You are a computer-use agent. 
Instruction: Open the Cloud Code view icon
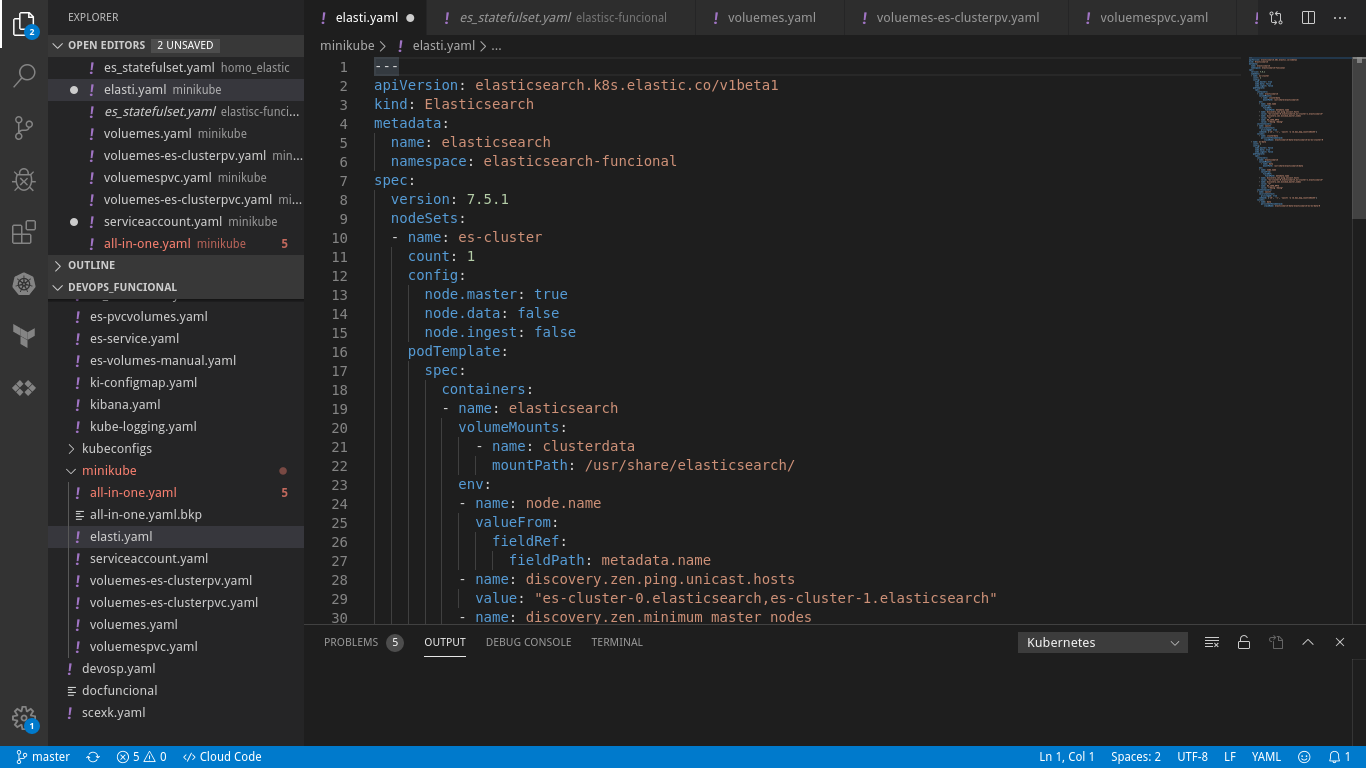(x=24, y=388)
